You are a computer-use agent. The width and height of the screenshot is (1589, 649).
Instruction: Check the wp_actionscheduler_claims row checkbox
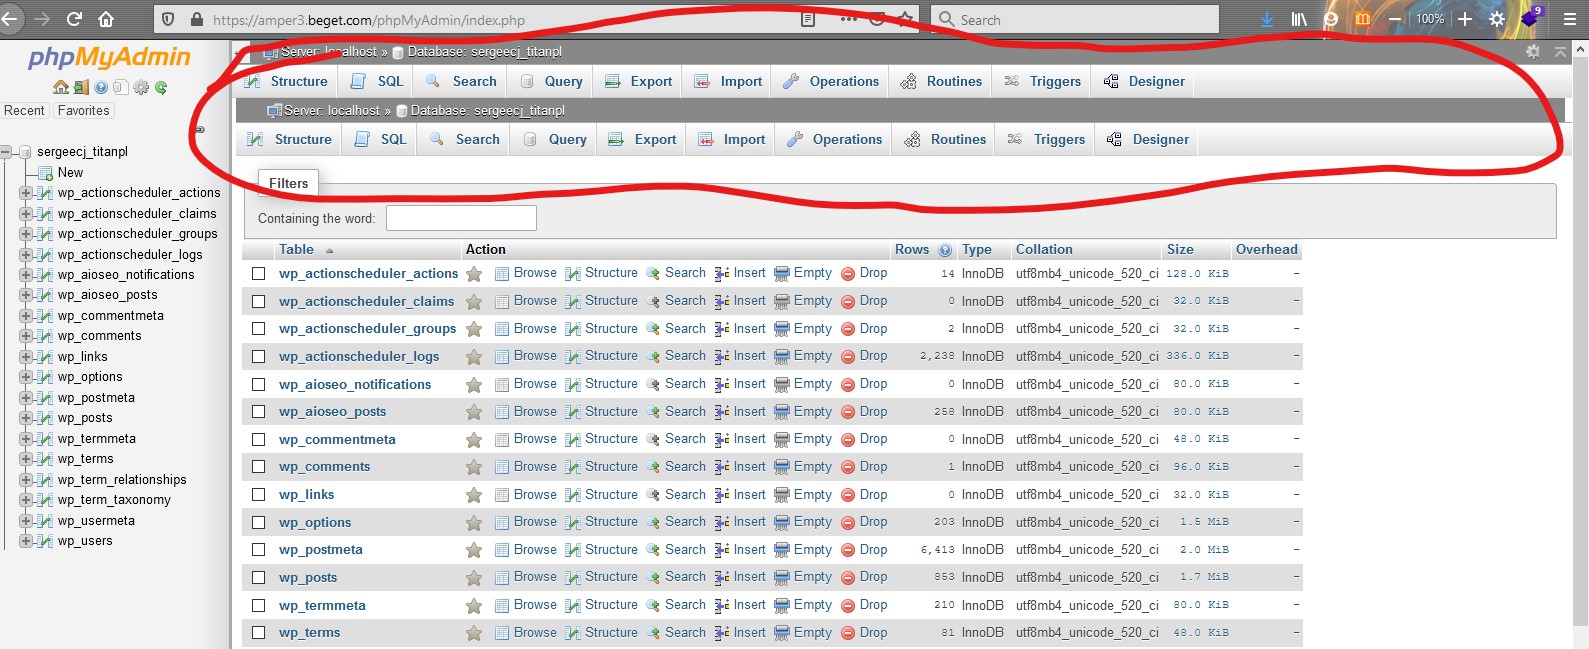(x=259, y=301)
